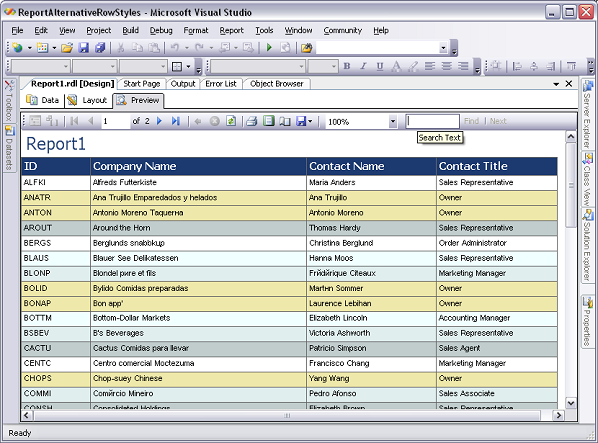
Task: Open the Solution Explorer side tab
Action: [587, 246]
